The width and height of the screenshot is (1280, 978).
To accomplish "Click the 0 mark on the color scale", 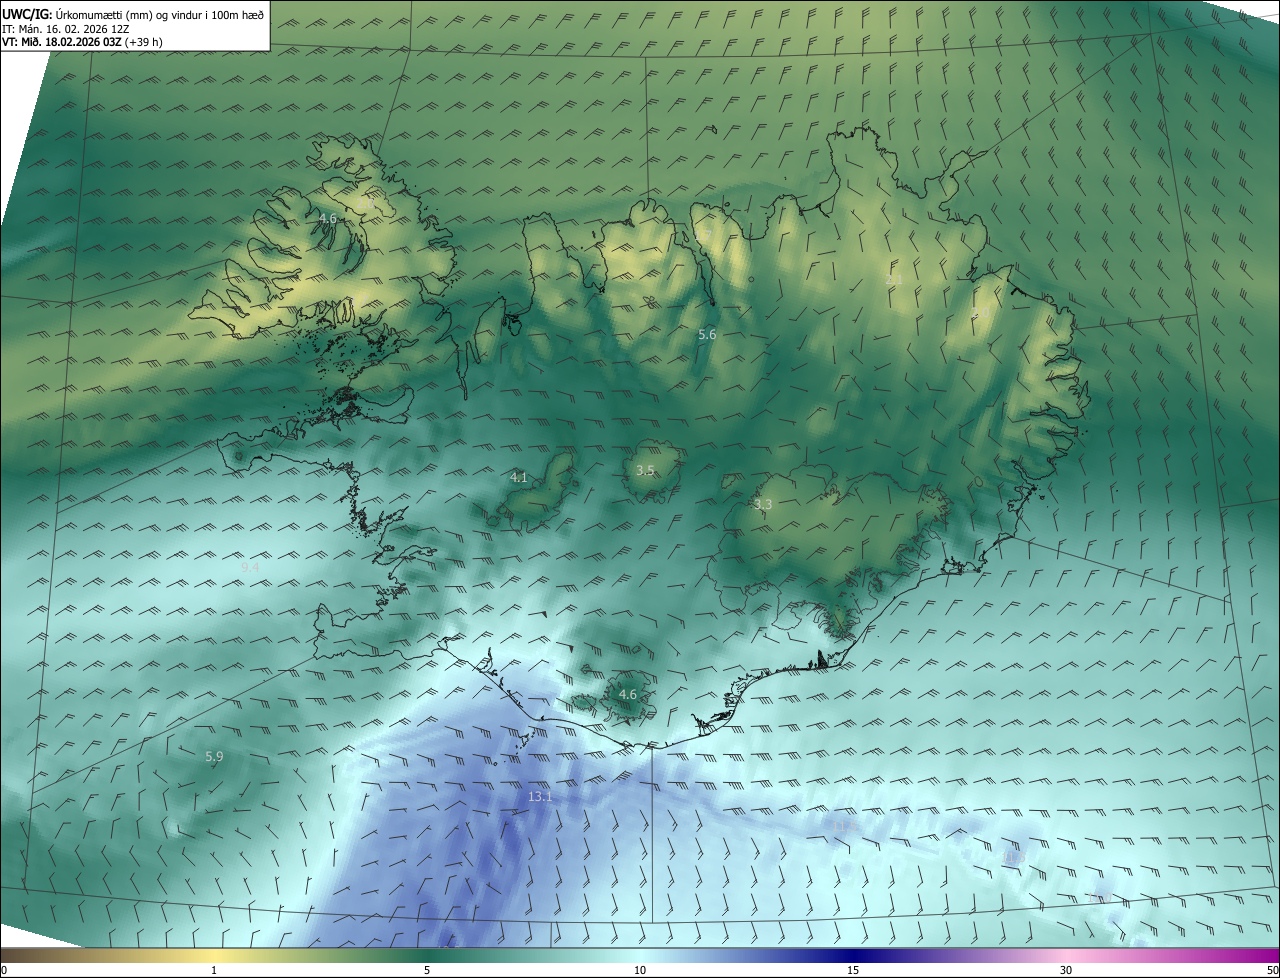I will point(3,970).
